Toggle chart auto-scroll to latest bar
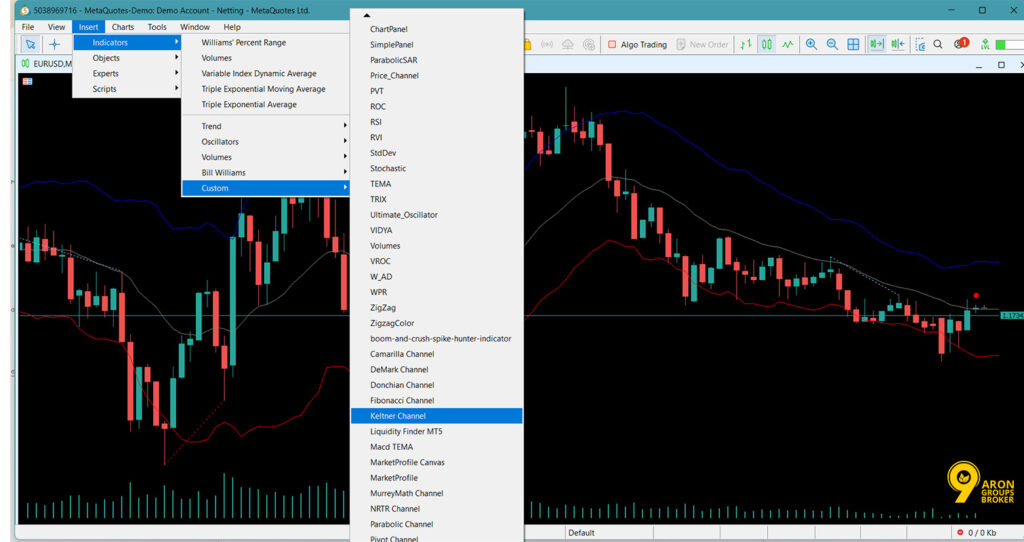 (x=876, y=44)
